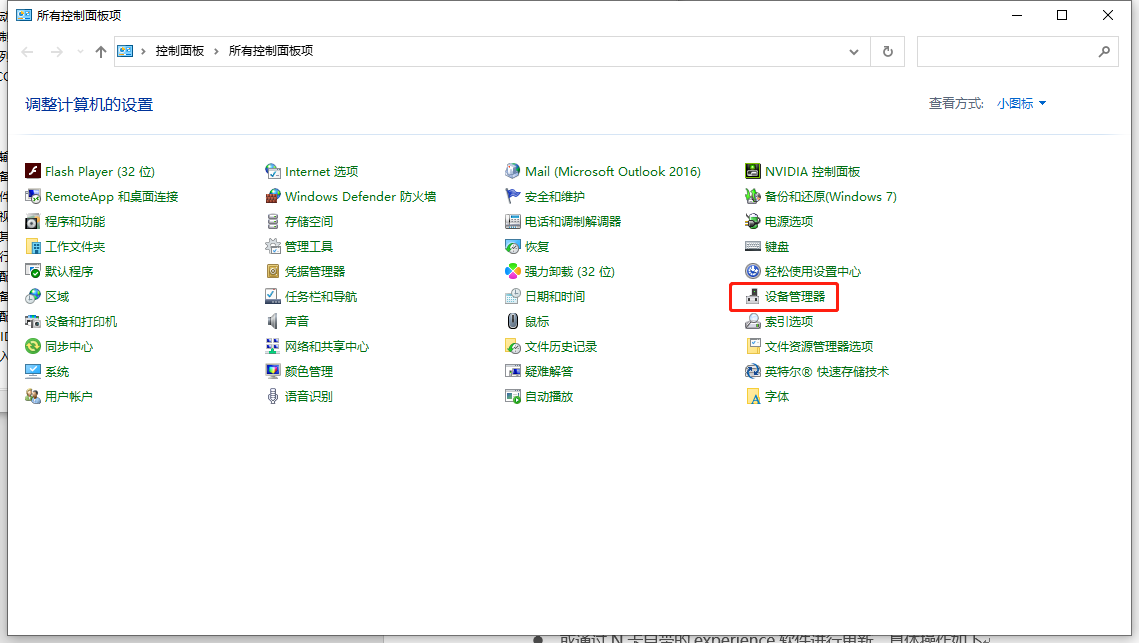Image resolution: width=1139 pixels, height=643 pixels.
Task: Open the 颜色管理 icon
Action: [x=272, y=371]
